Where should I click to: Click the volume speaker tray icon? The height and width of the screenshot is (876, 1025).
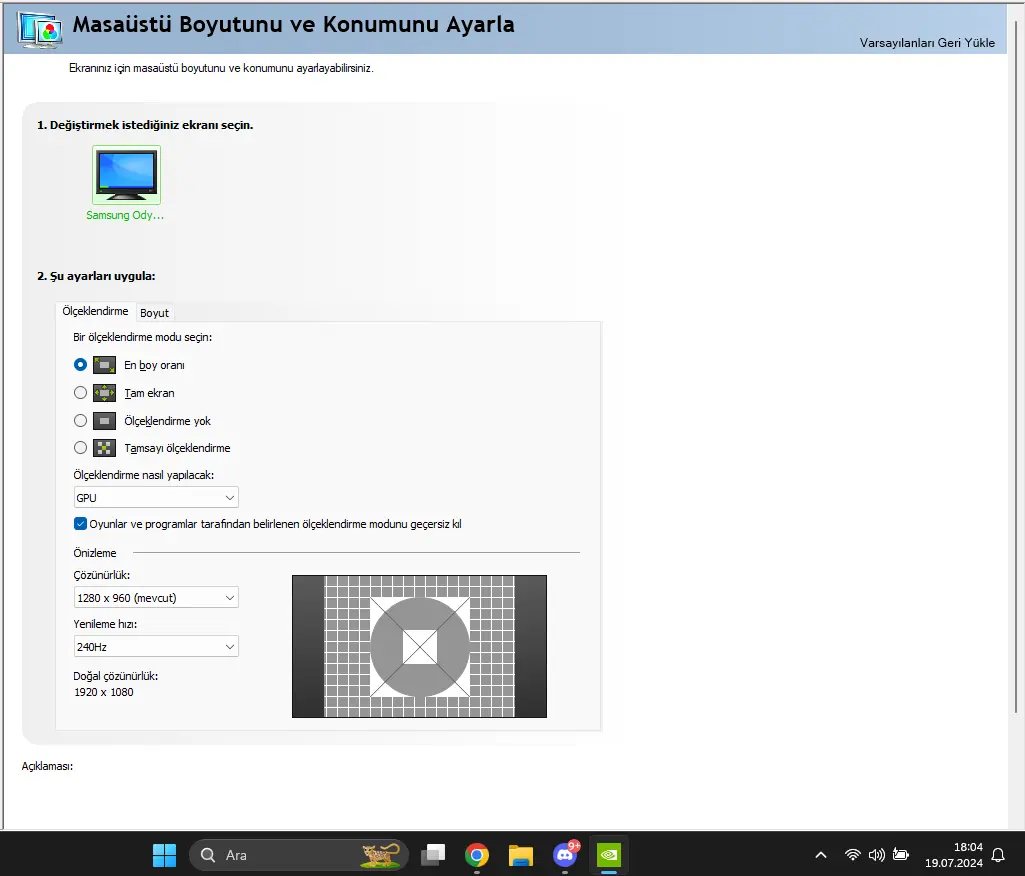pyautogui.click(x=877, y=855)
